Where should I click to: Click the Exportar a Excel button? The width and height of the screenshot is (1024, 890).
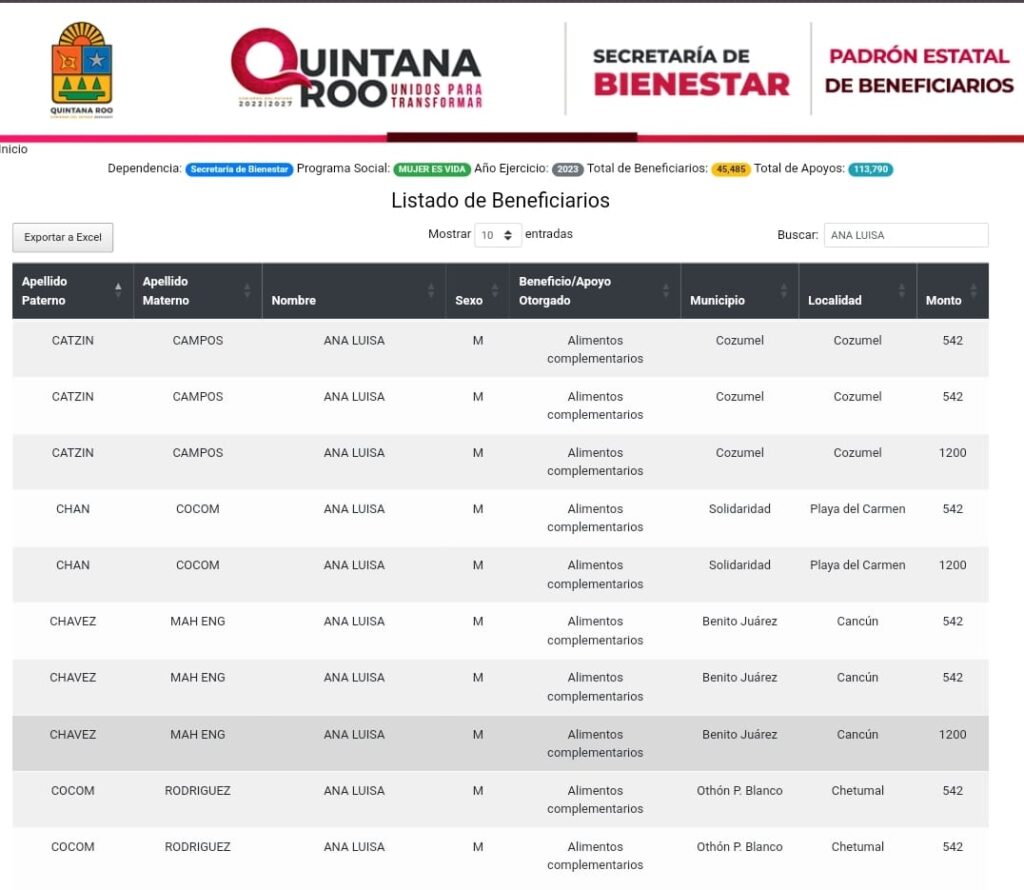pos(63,237)
